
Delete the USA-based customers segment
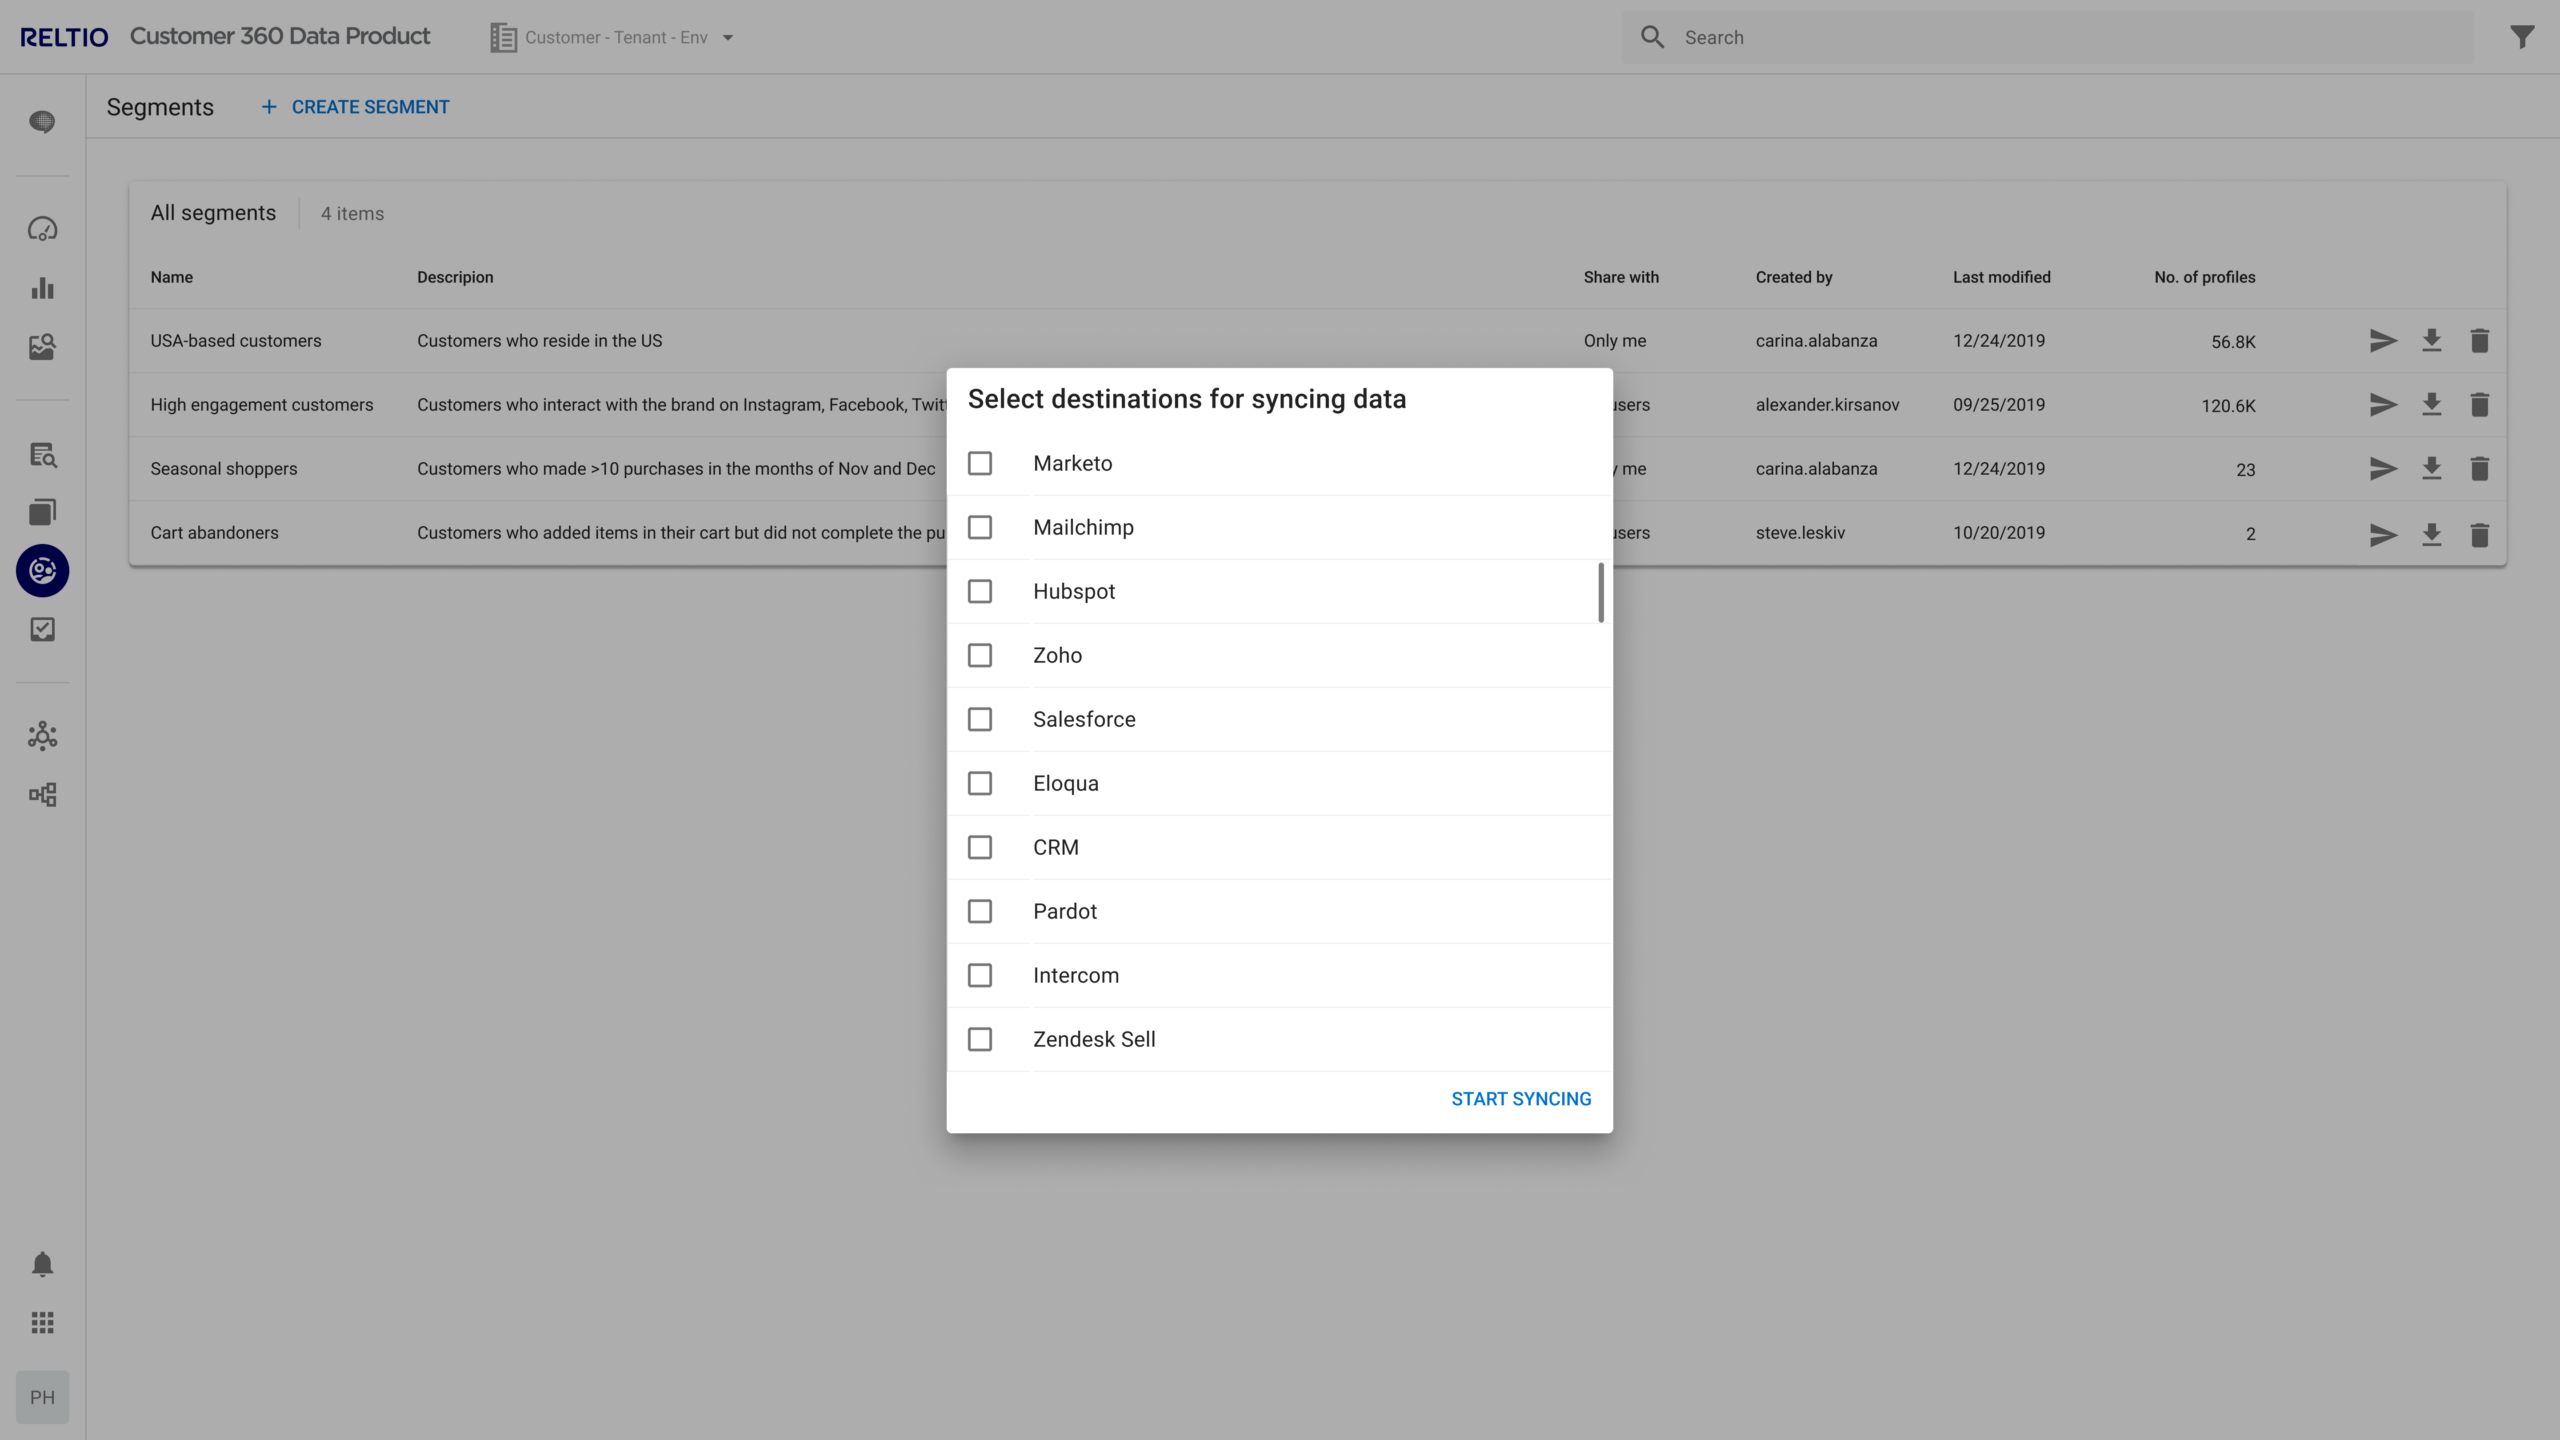[x=2479, y=341]
